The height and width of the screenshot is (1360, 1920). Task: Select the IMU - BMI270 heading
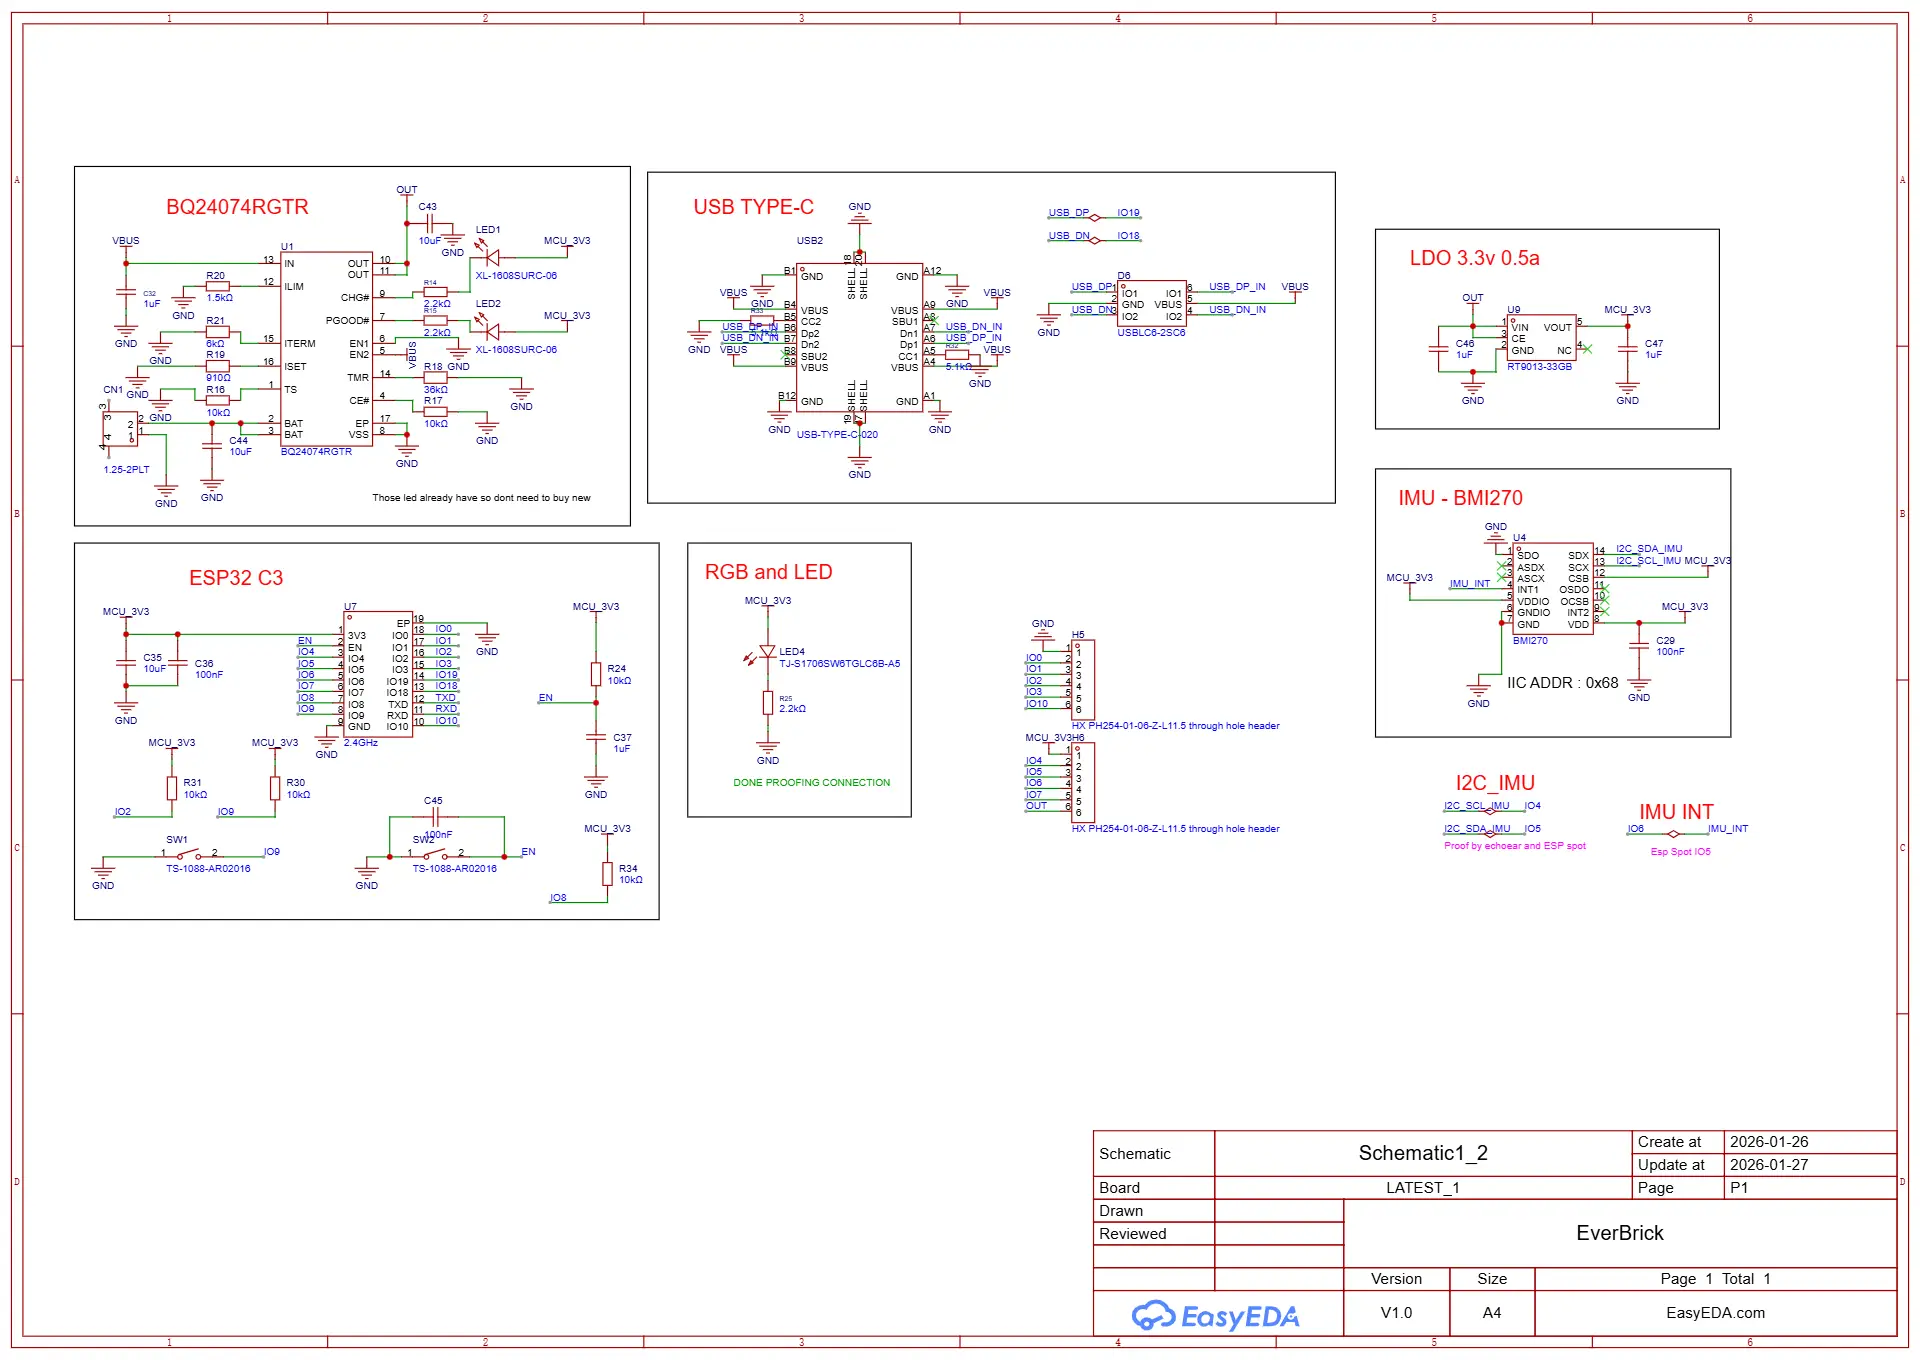pos(1460,498)
